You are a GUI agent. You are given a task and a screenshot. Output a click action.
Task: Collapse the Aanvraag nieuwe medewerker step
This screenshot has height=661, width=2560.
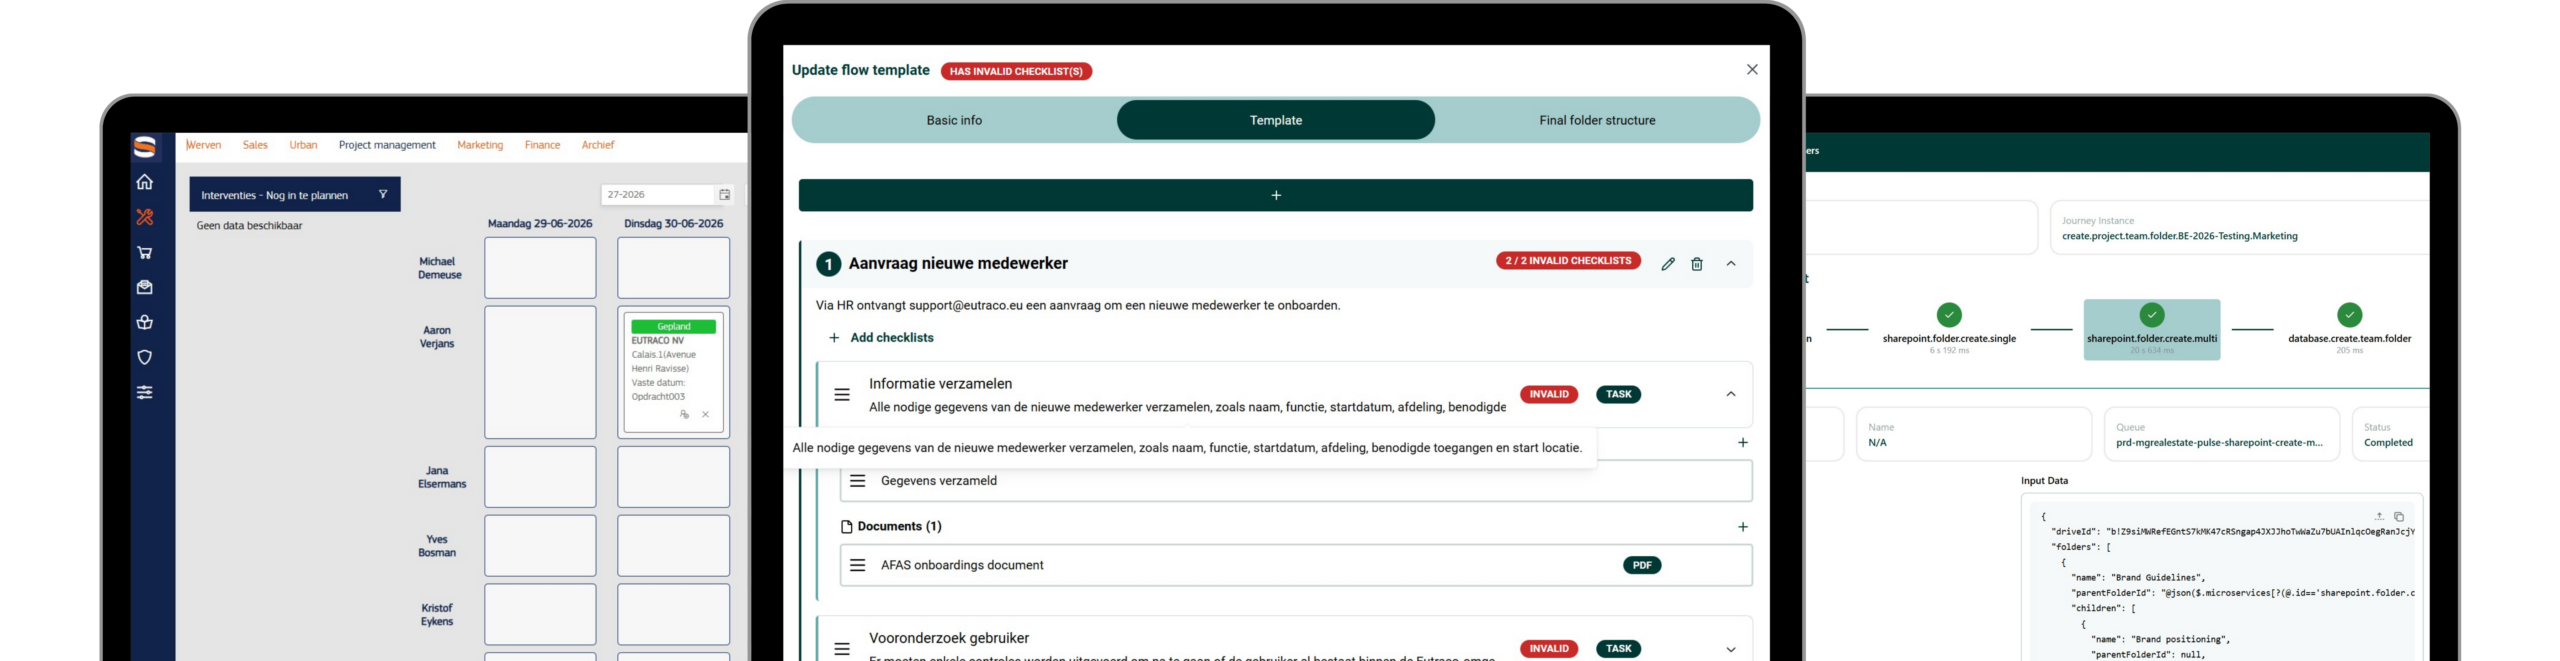pyautogui.click(x=1731, y=264)
